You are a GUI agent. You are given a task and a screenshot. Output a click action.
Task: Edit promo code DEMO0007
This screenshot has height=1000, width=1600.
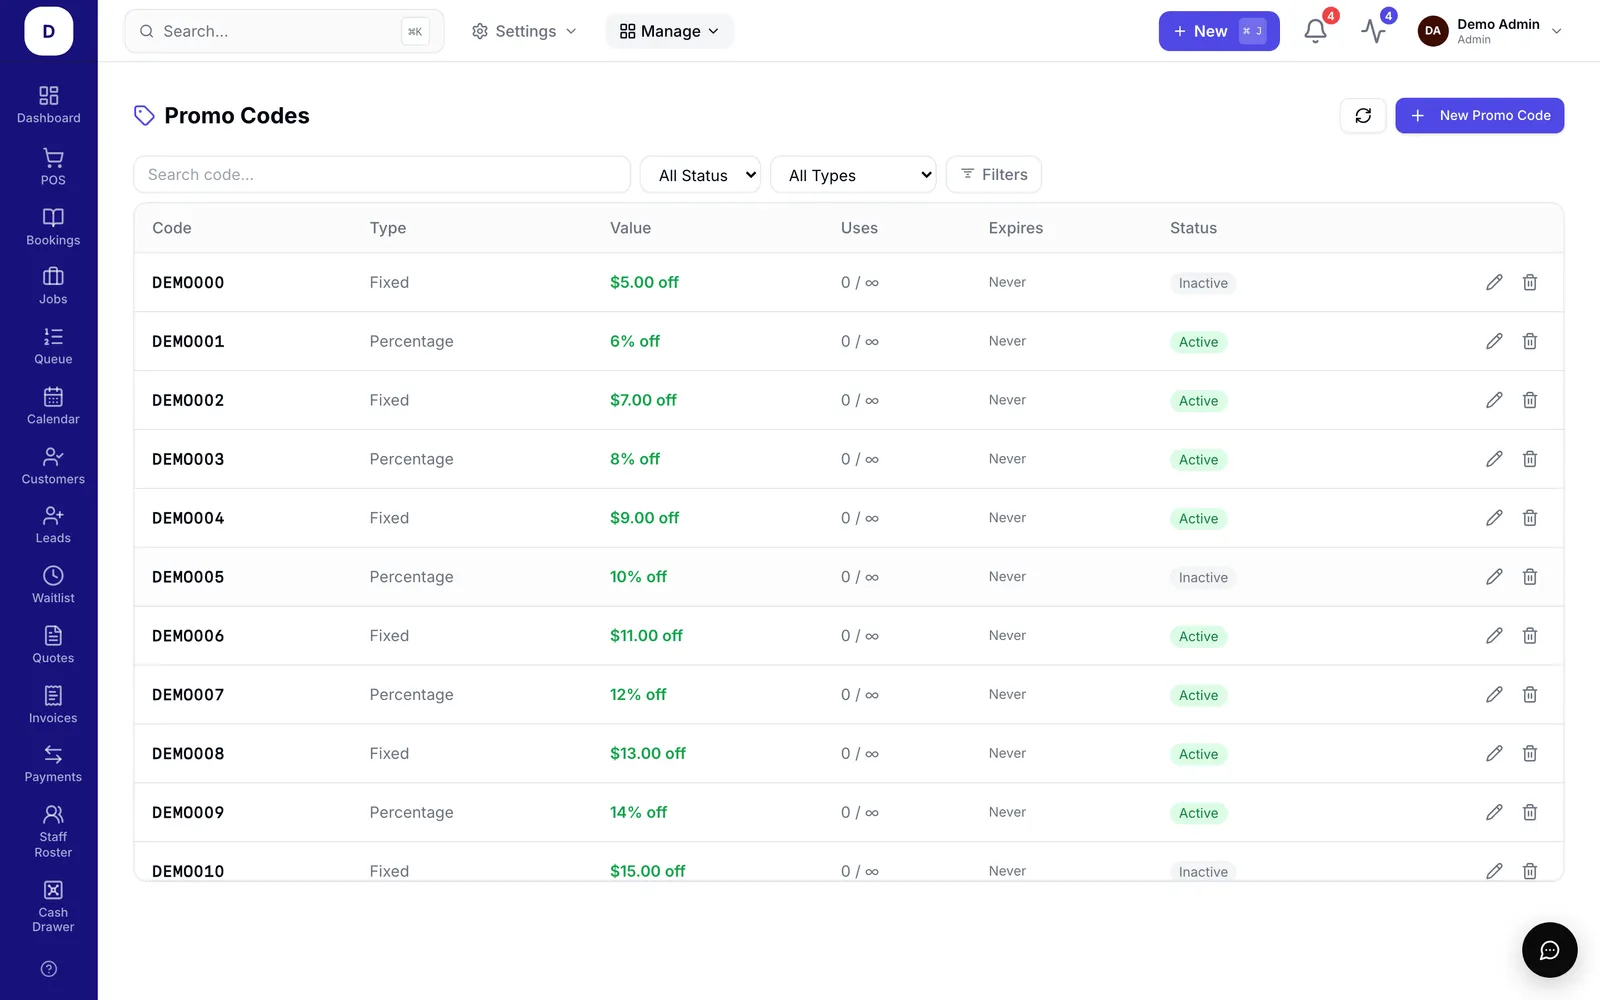(x=1494, y=695)
